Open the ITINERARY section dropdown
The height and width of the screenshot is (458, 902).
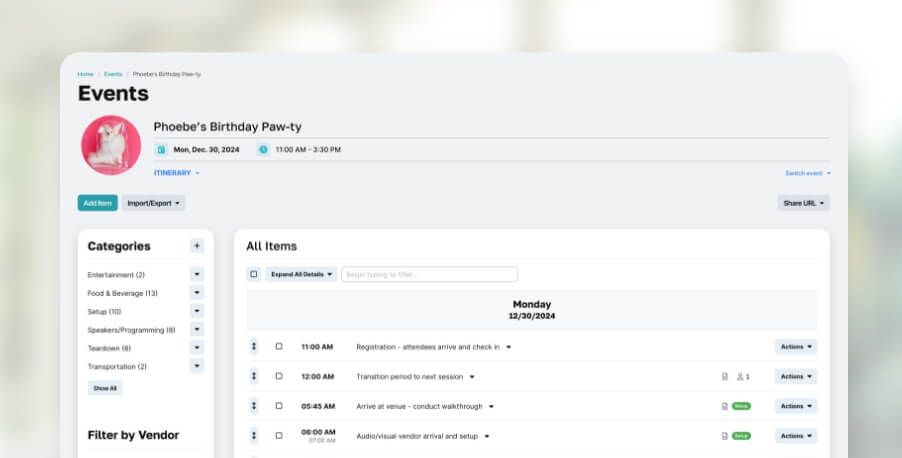(177, 173)
